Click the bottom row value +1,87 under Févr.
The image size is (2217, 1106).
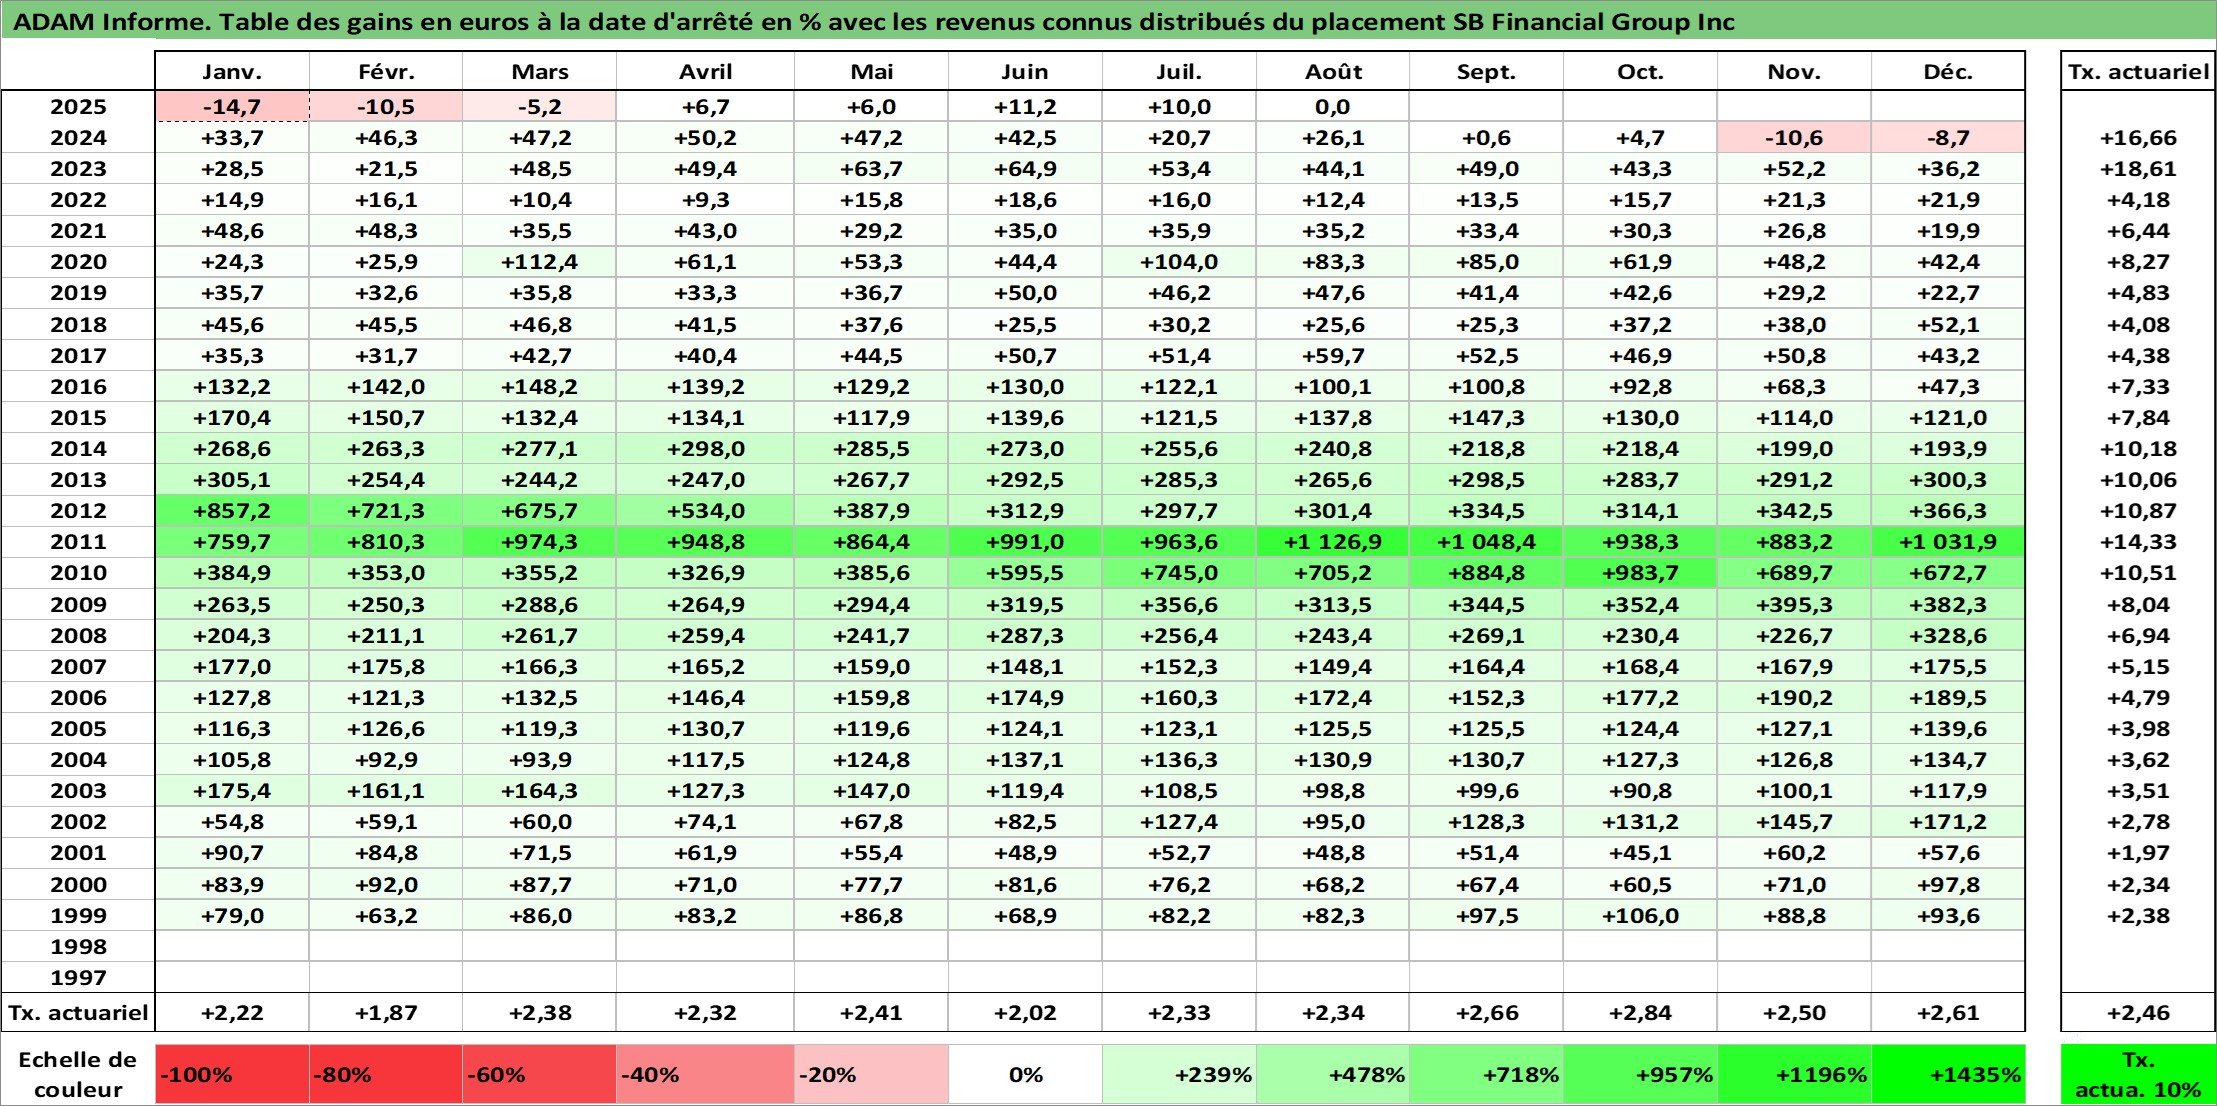pyautogui.click(x=386, y=1013)
